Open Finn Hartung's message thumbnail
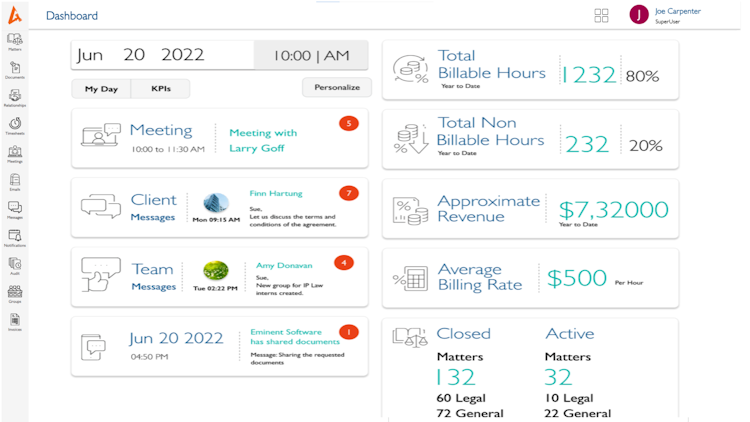The image size is (750, 422). [216, 203]
